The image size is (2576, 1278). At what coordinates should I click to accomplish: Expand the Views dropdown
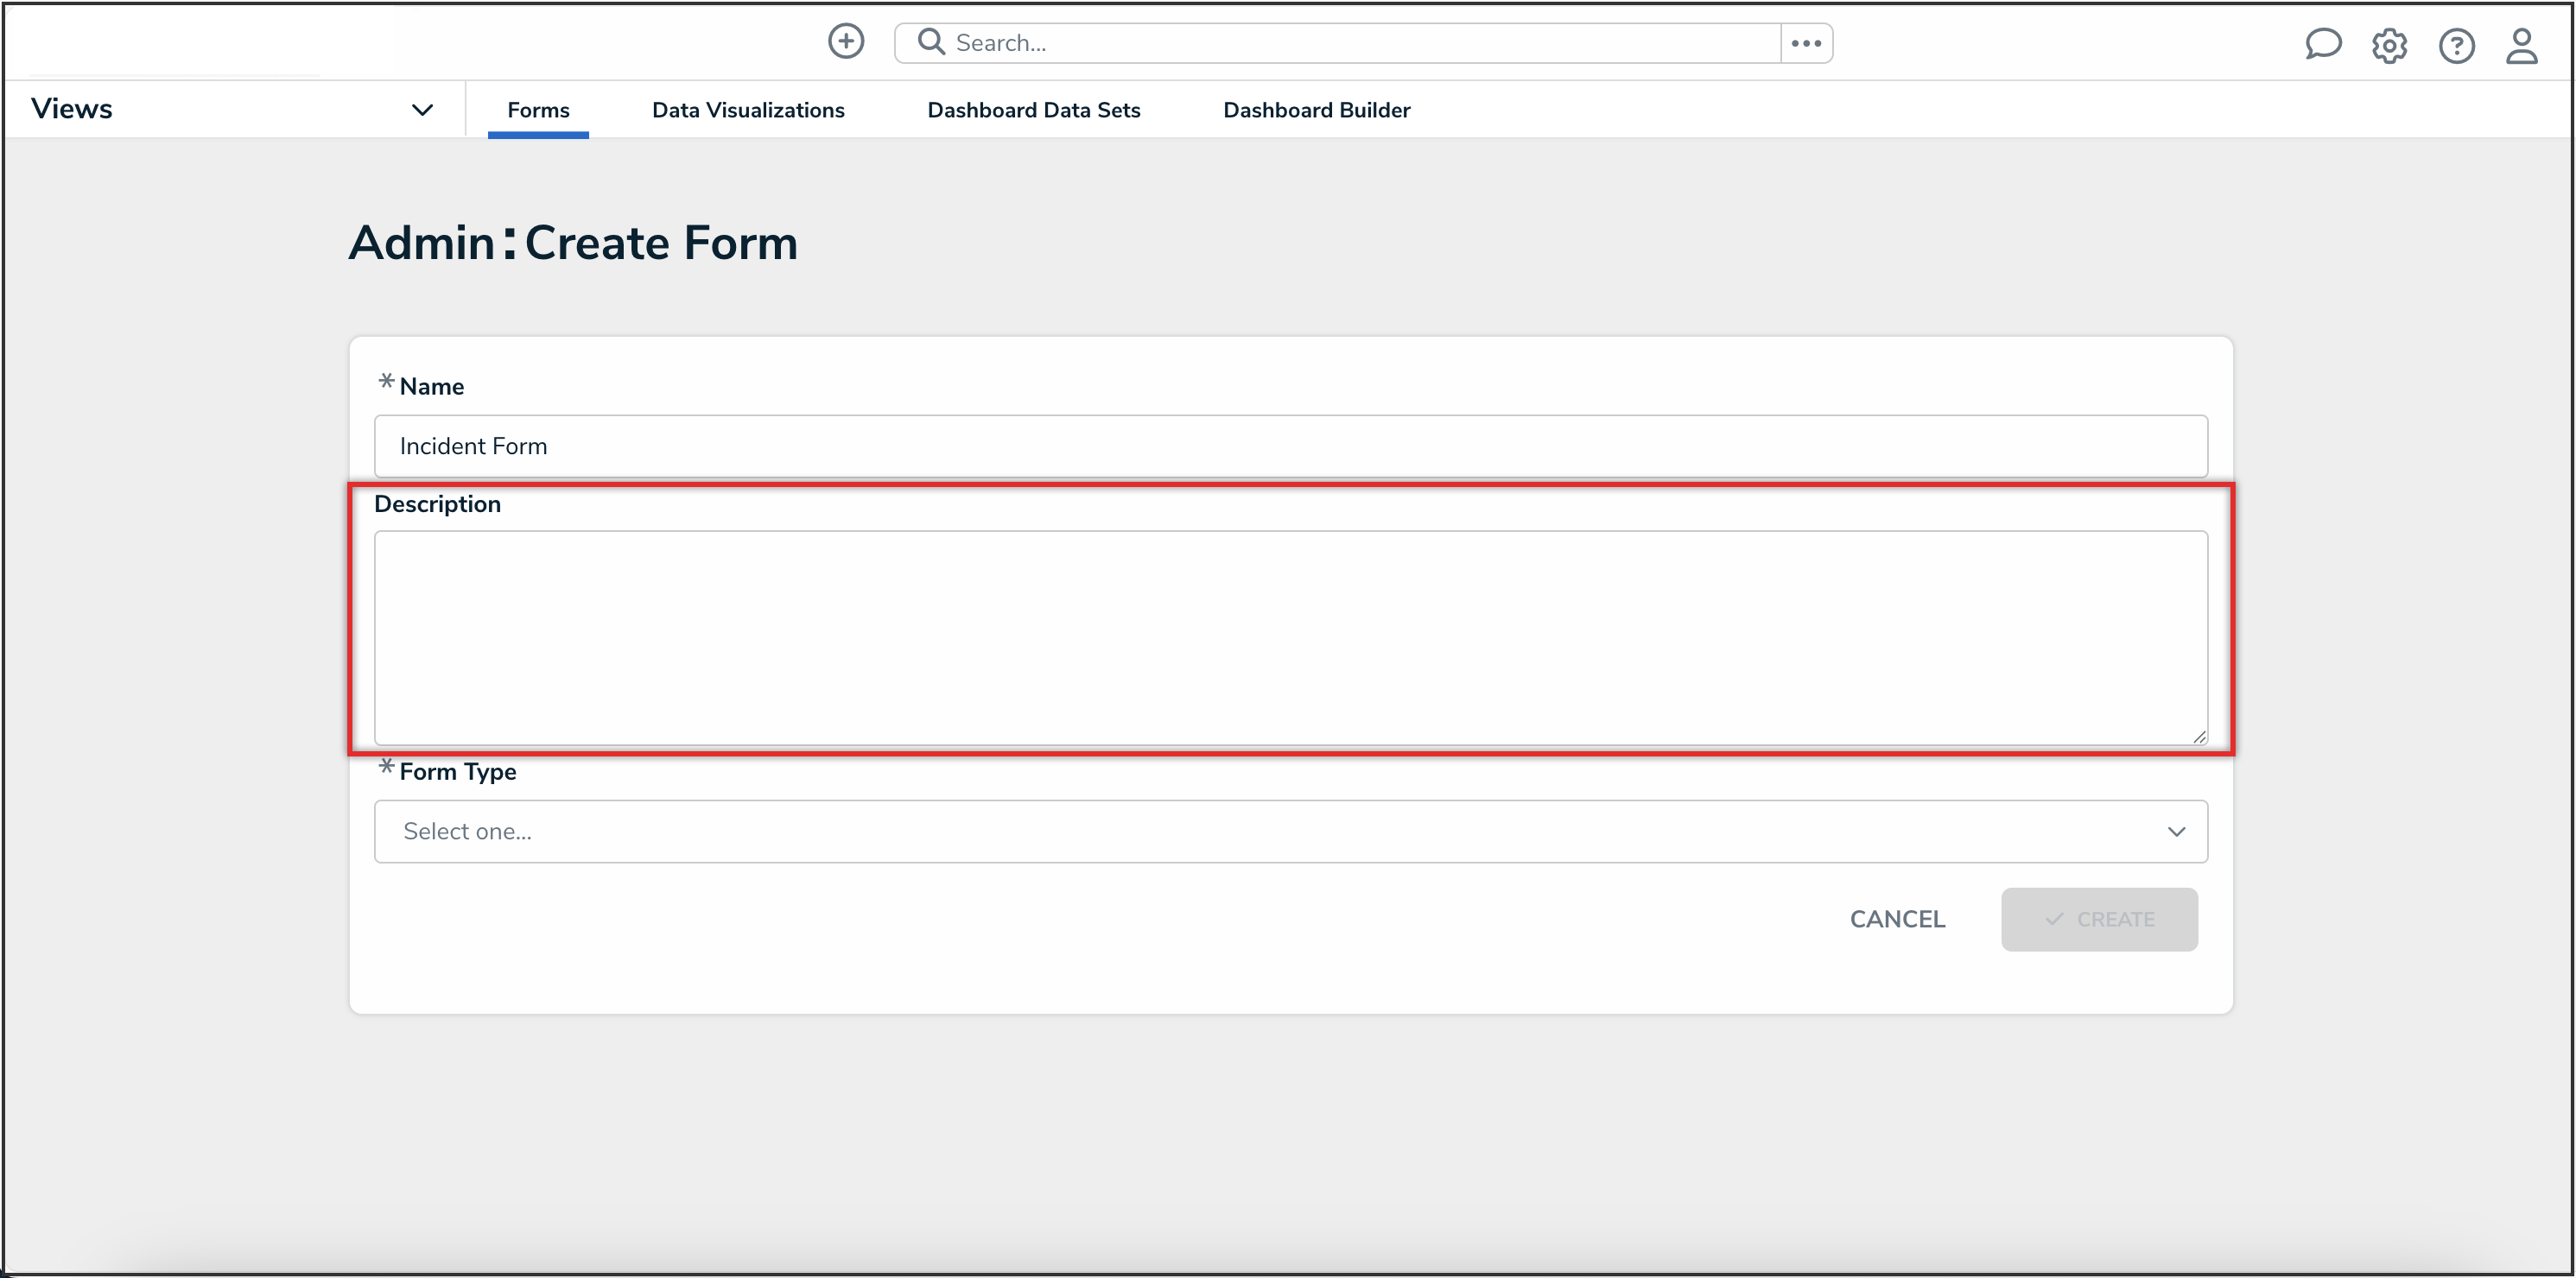(422, 109)
